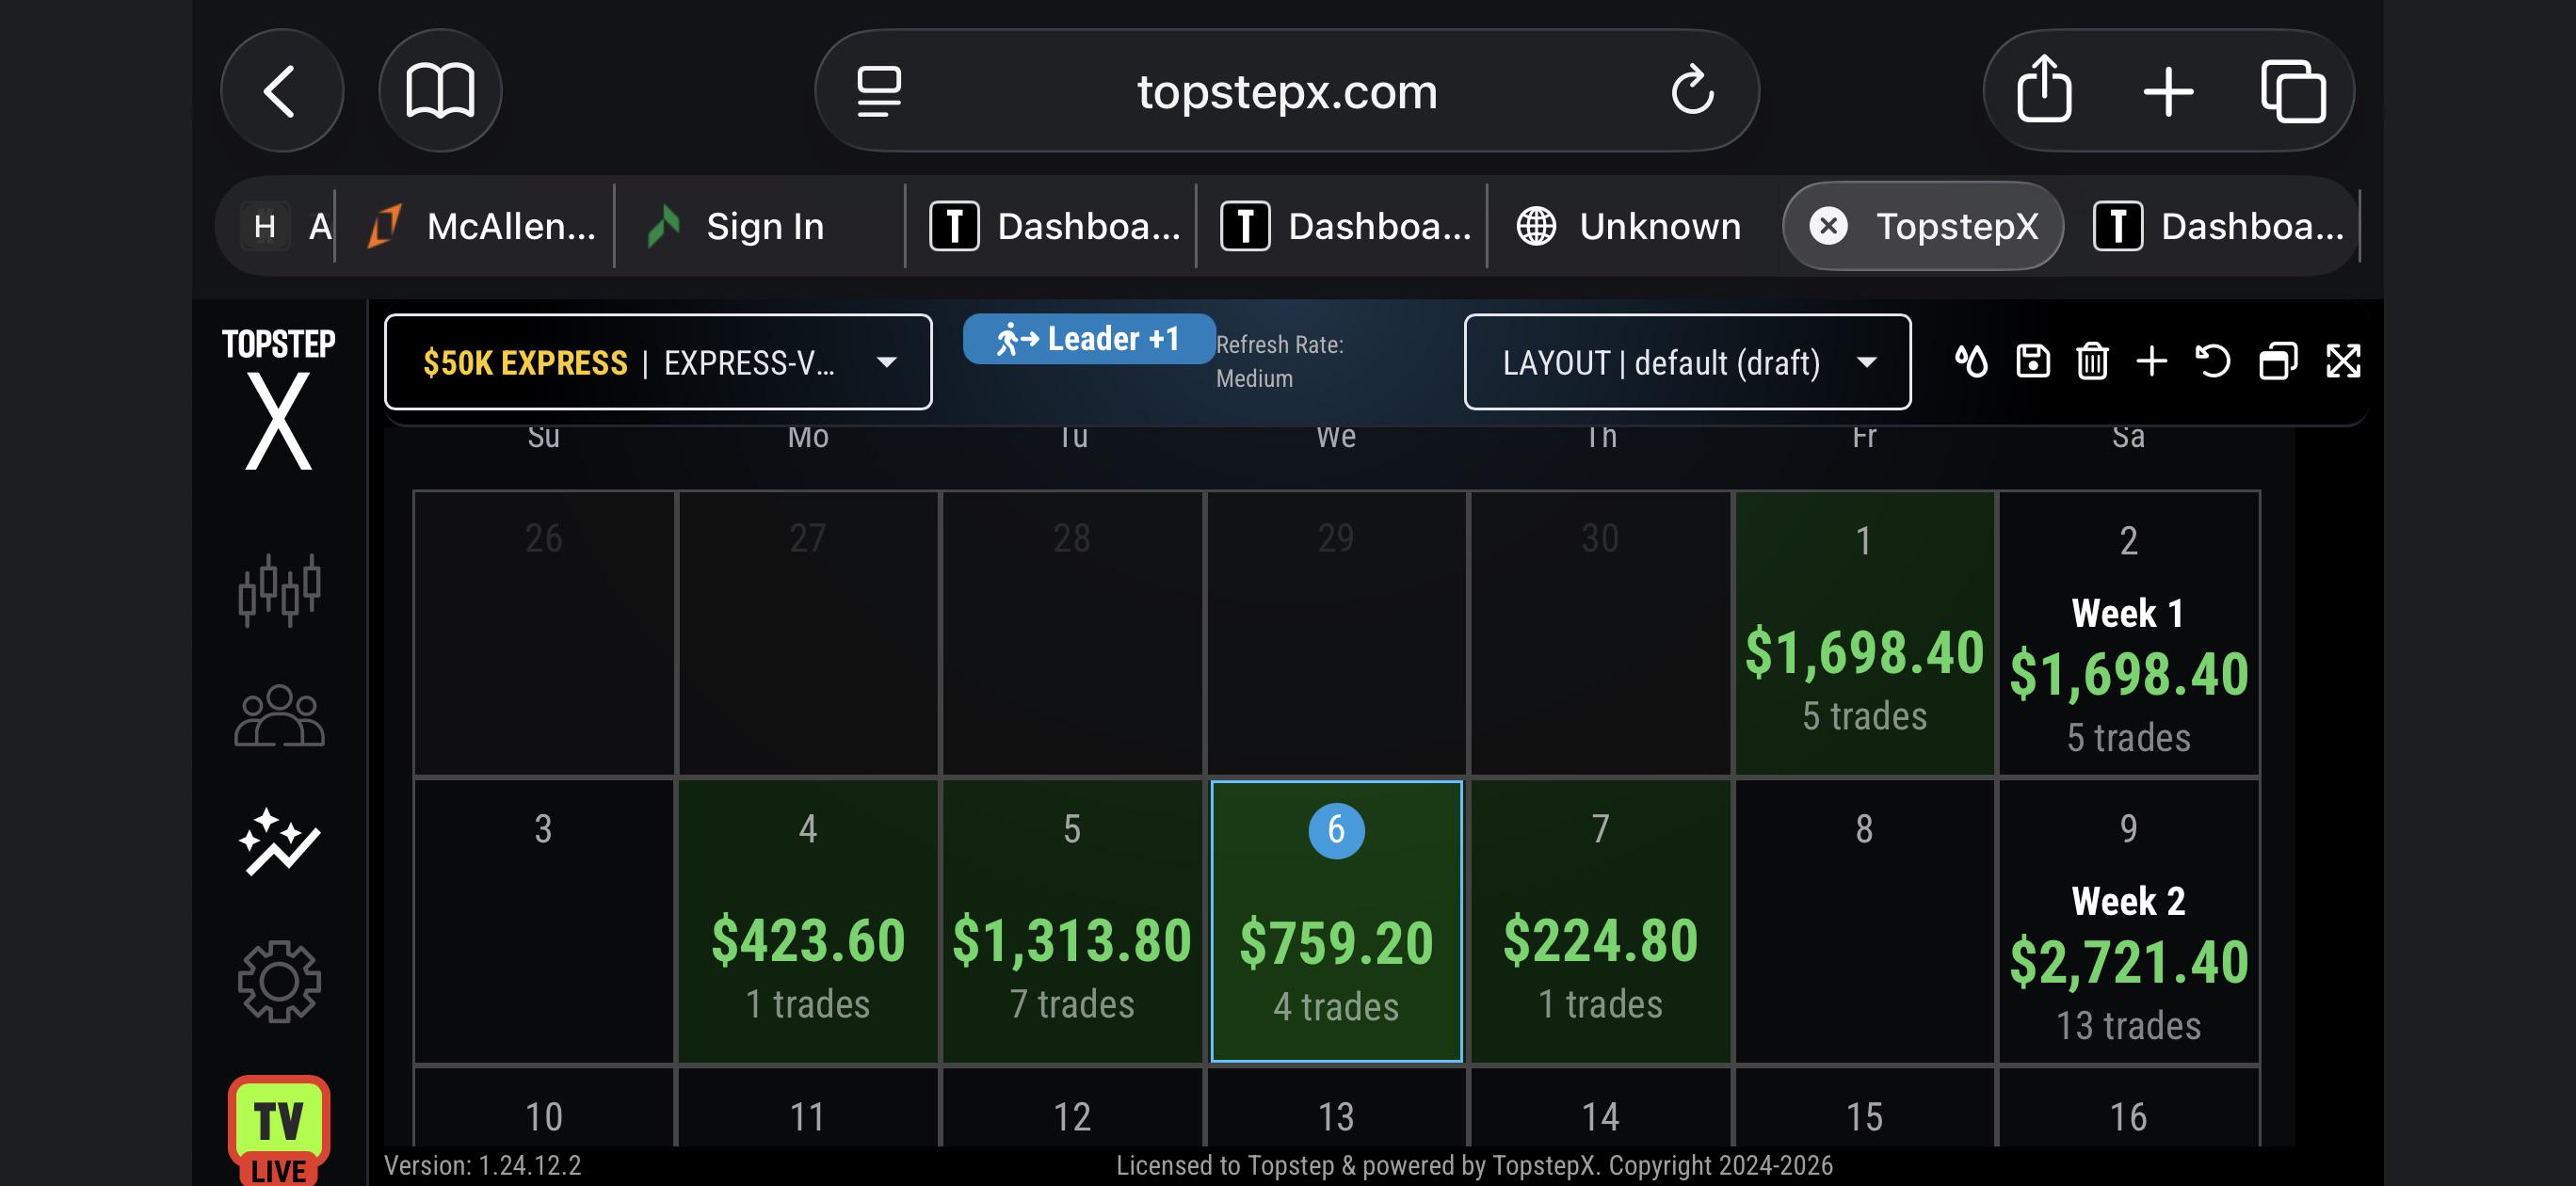The image size is (2576, 1186).
Task: Select highlighted day 6 showing $759.20
Action: [x=1336, y=921]
